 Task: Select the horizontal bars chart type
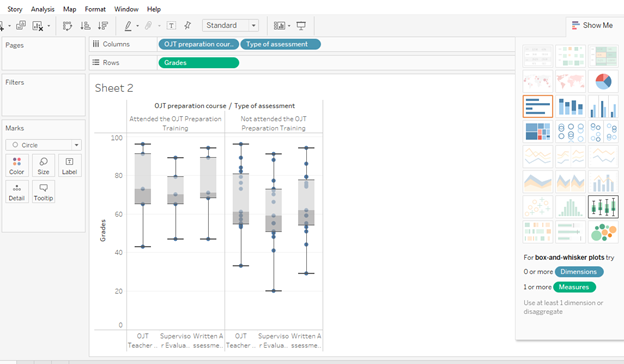tap(538, 106)
